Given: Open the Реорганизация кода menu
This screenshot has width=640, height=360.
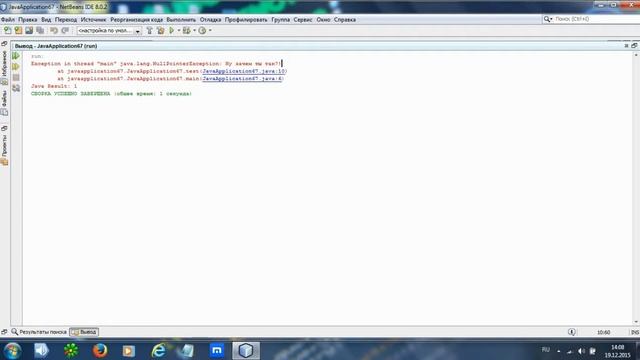Looking at the screenshot, I should (136, 20).
